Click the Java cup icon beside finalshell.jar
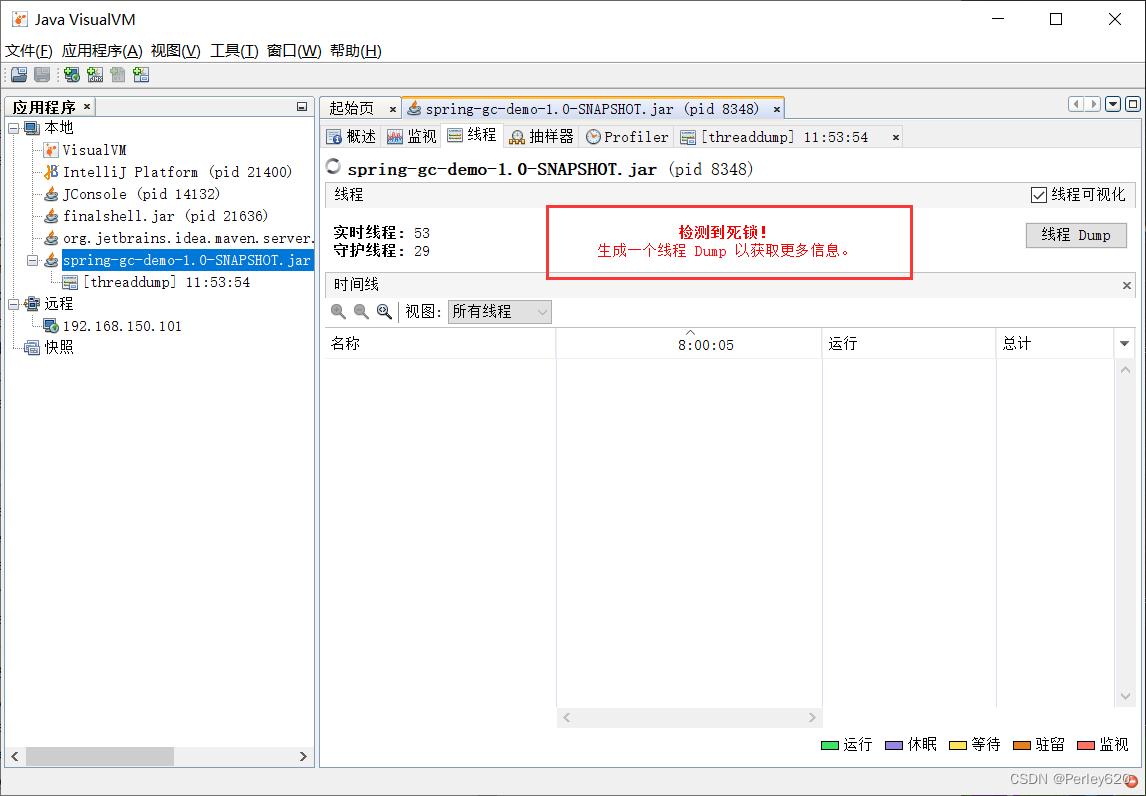This screenshot has width=1146, height=796. 50,216
